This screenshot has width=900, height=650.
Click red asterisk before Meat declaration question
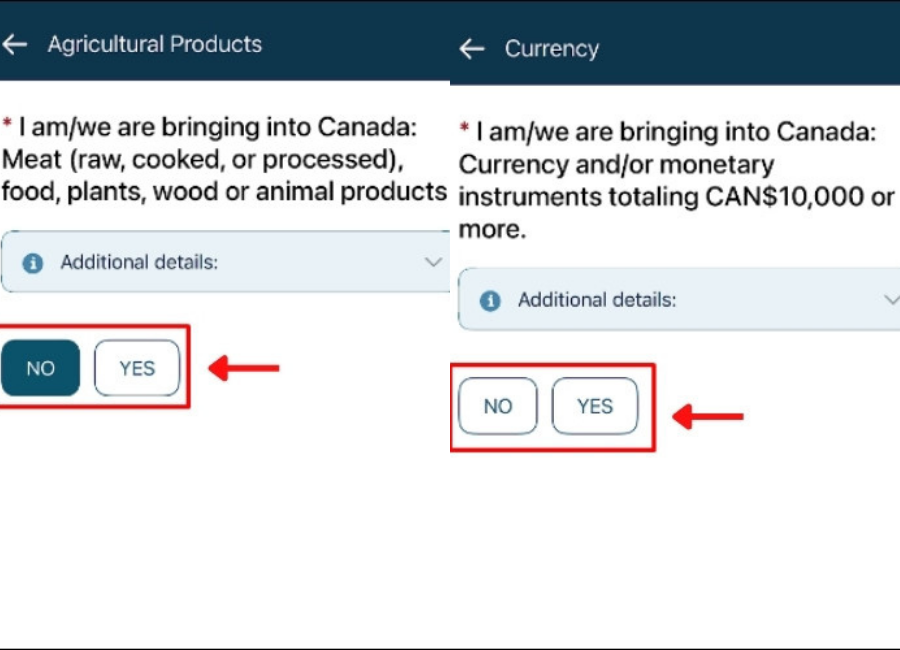tap(7, 127)
